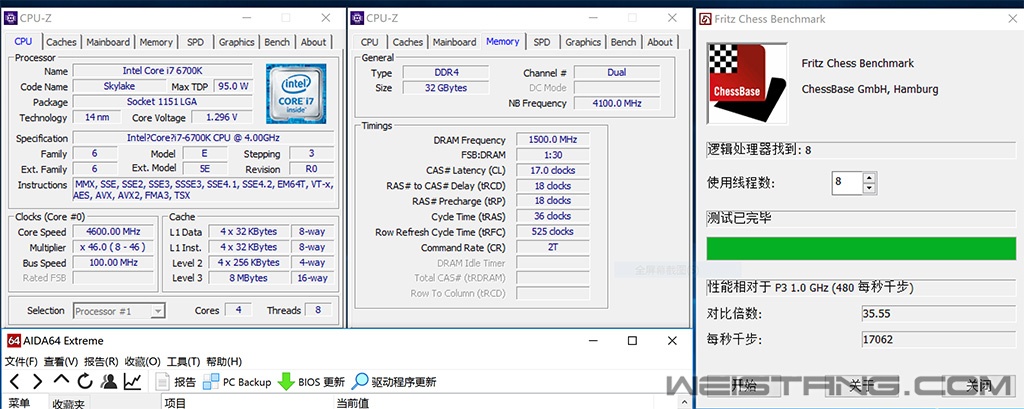Click the thread count input field
This screenshot has width=1024, height=409.
[x=846, y=183]
